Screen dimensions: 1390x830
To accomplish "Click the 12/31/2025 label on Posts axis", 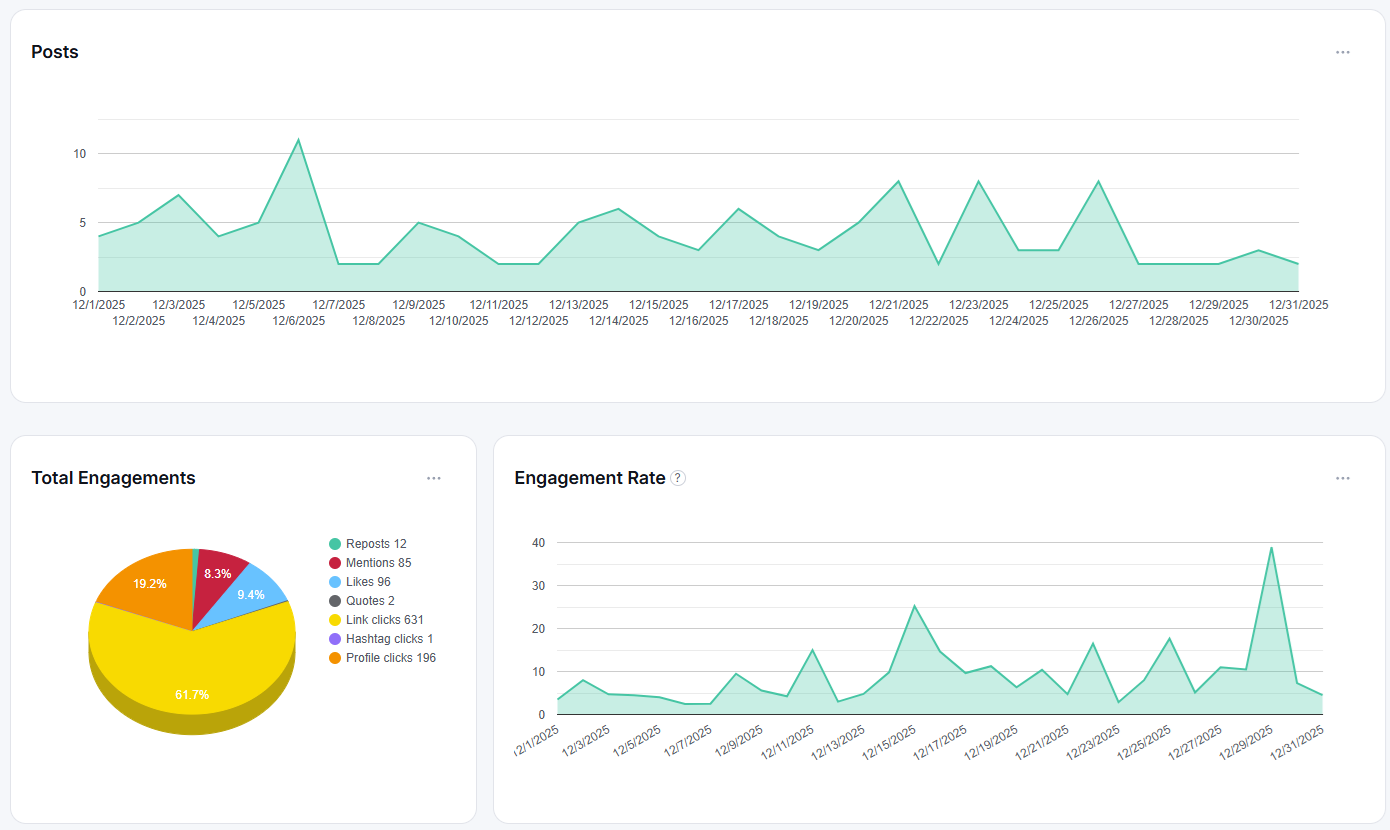I will [x=1298, y=305].
